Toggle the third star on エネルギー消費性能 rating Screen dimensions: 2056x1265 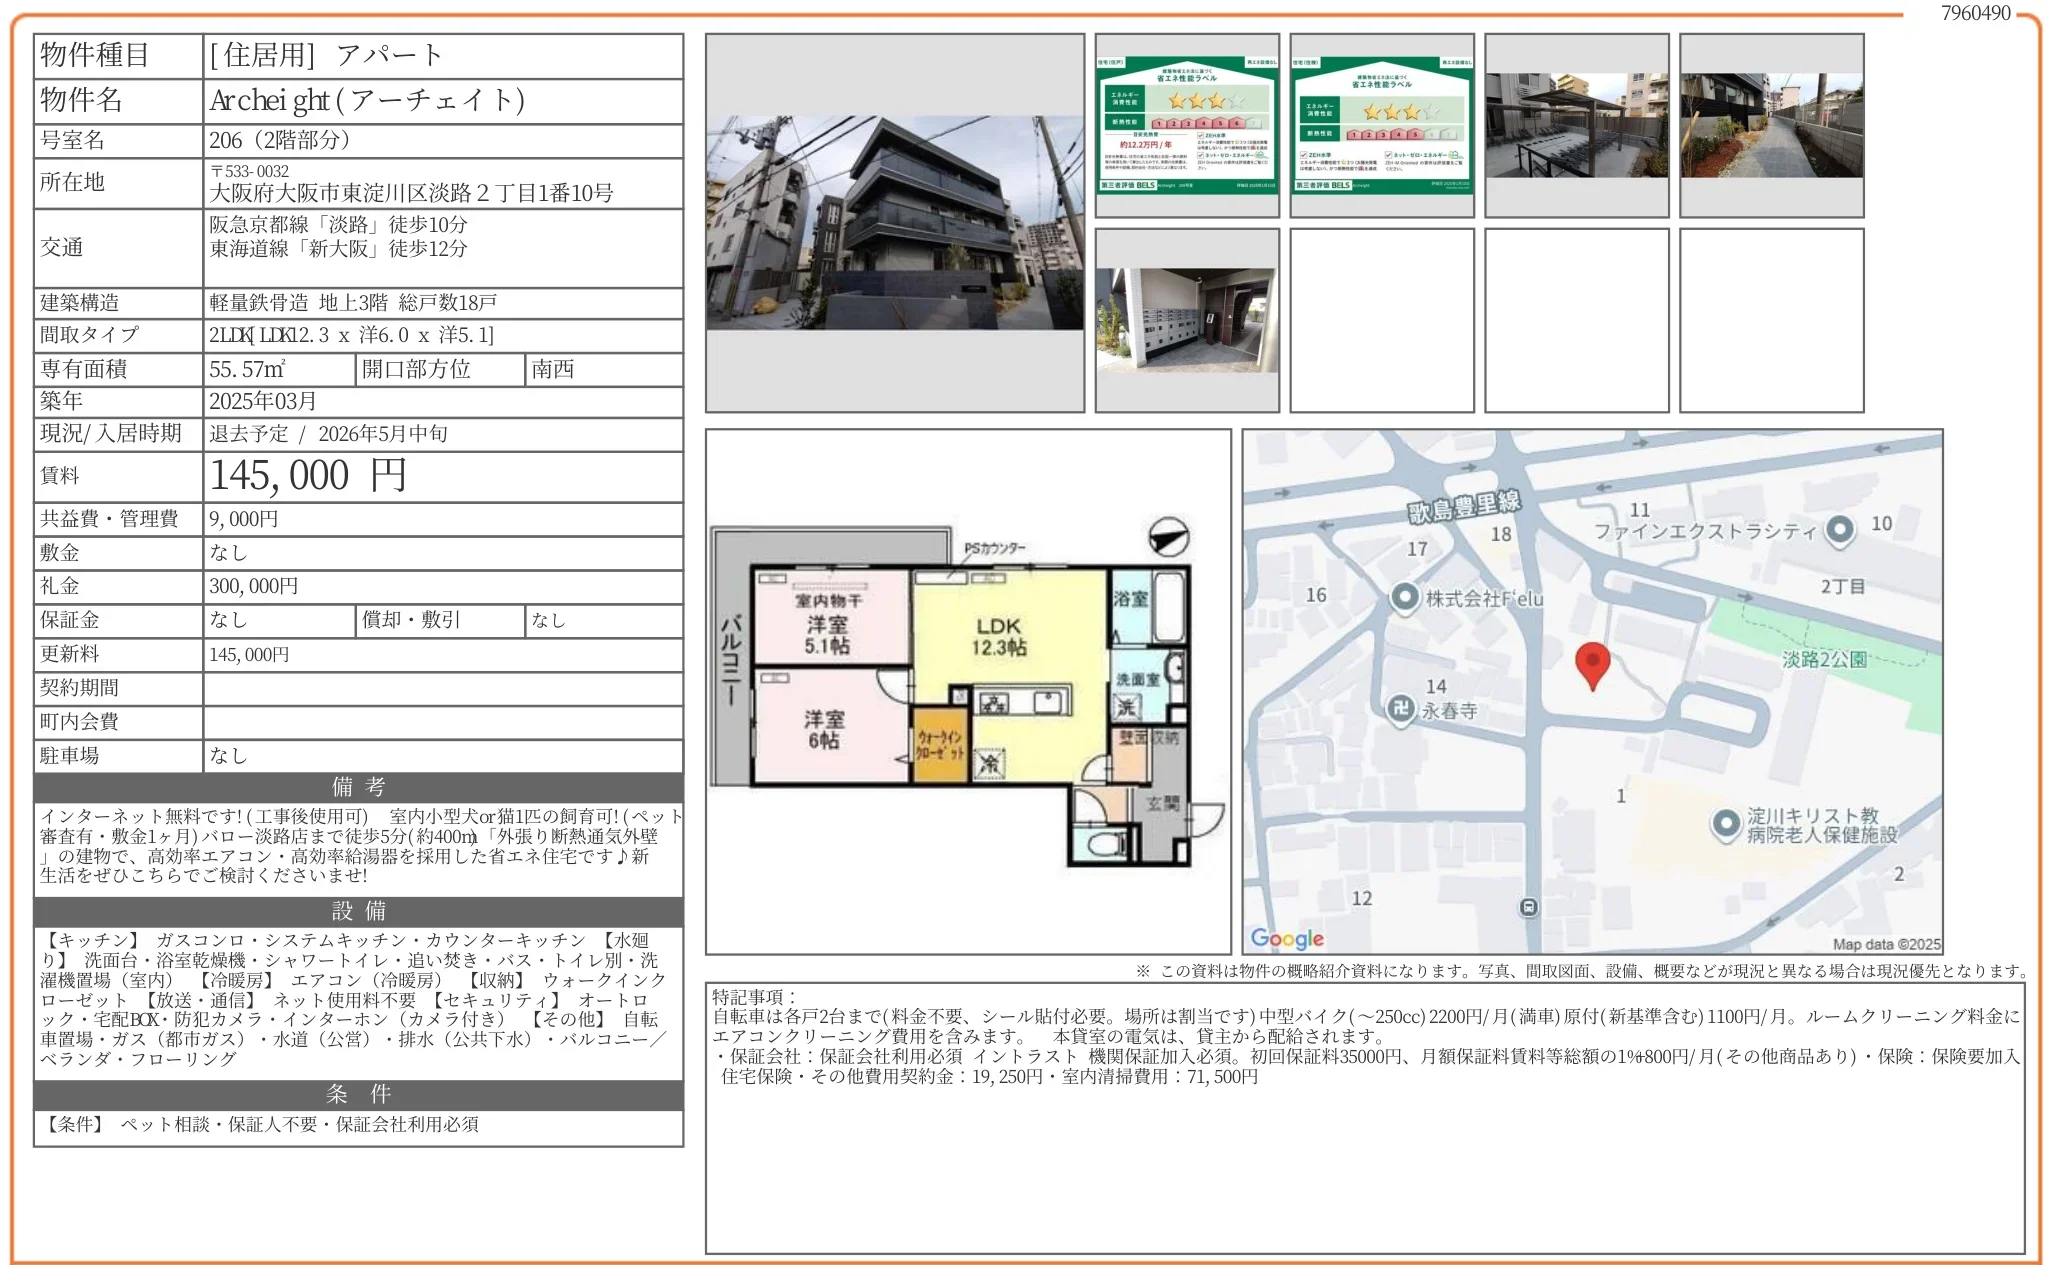[1215, 102]
